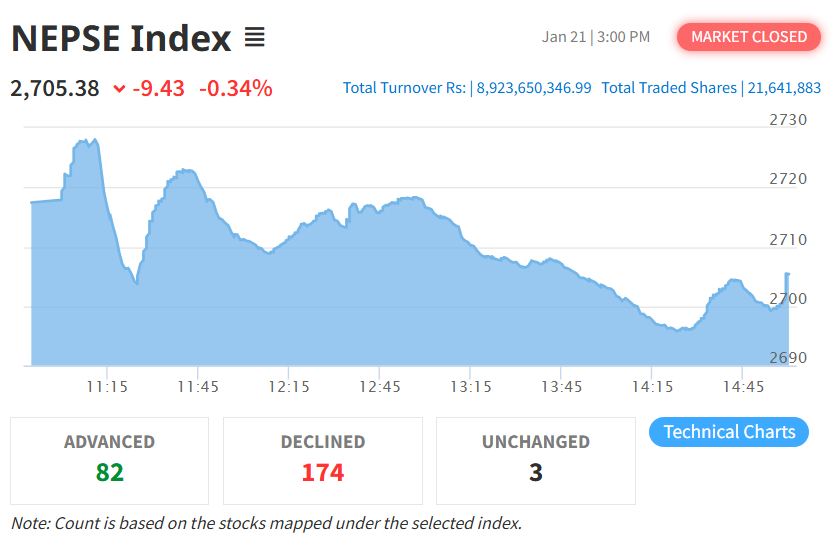This screenshot has width=835, height=551.
Task: Click the index value 2,705.38
Action: [55, 88]
